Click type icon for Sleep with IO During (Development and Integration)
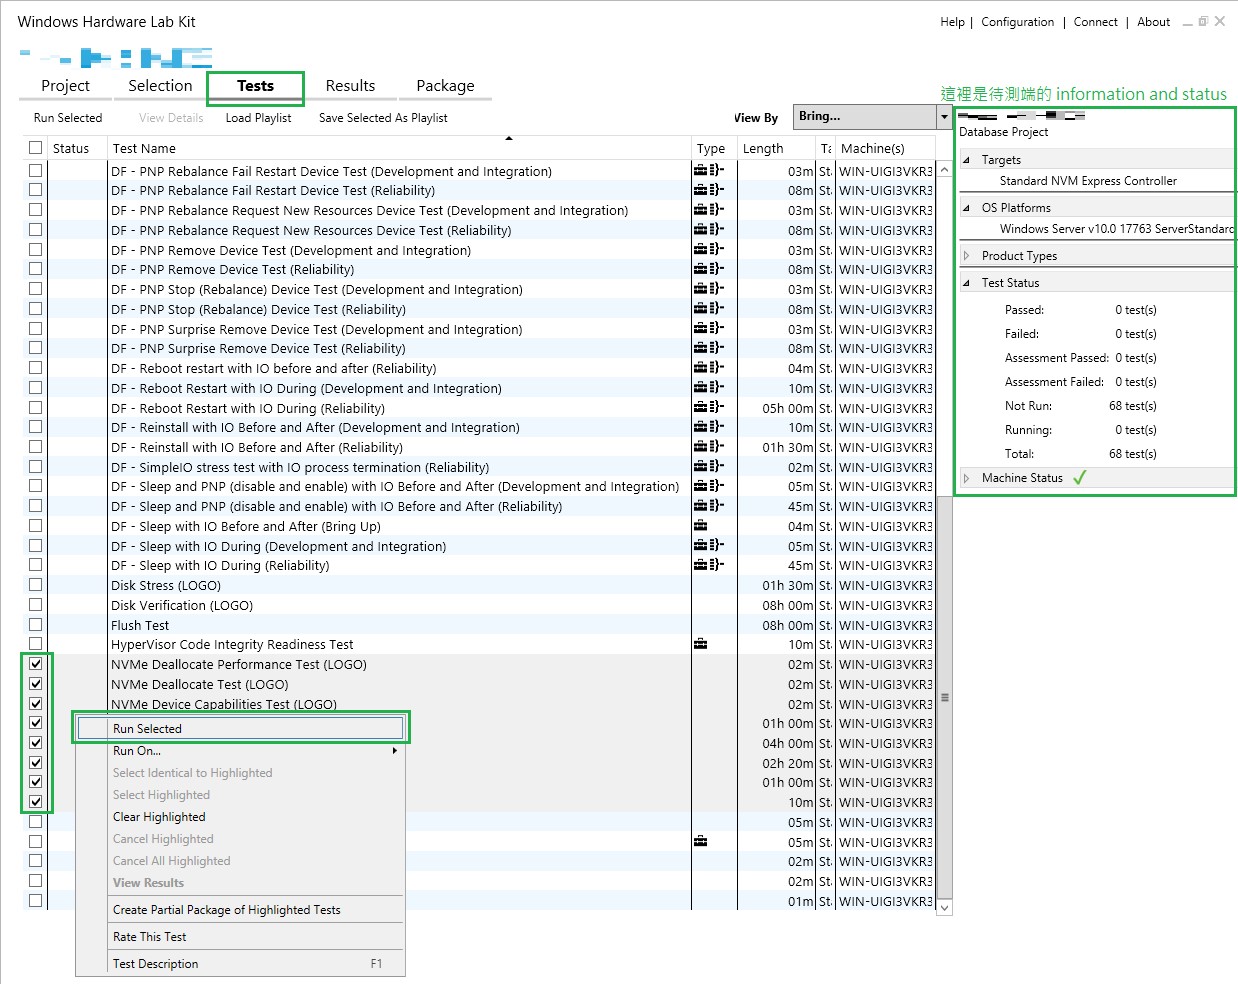 pyautogui.click(x=708, y=546)
